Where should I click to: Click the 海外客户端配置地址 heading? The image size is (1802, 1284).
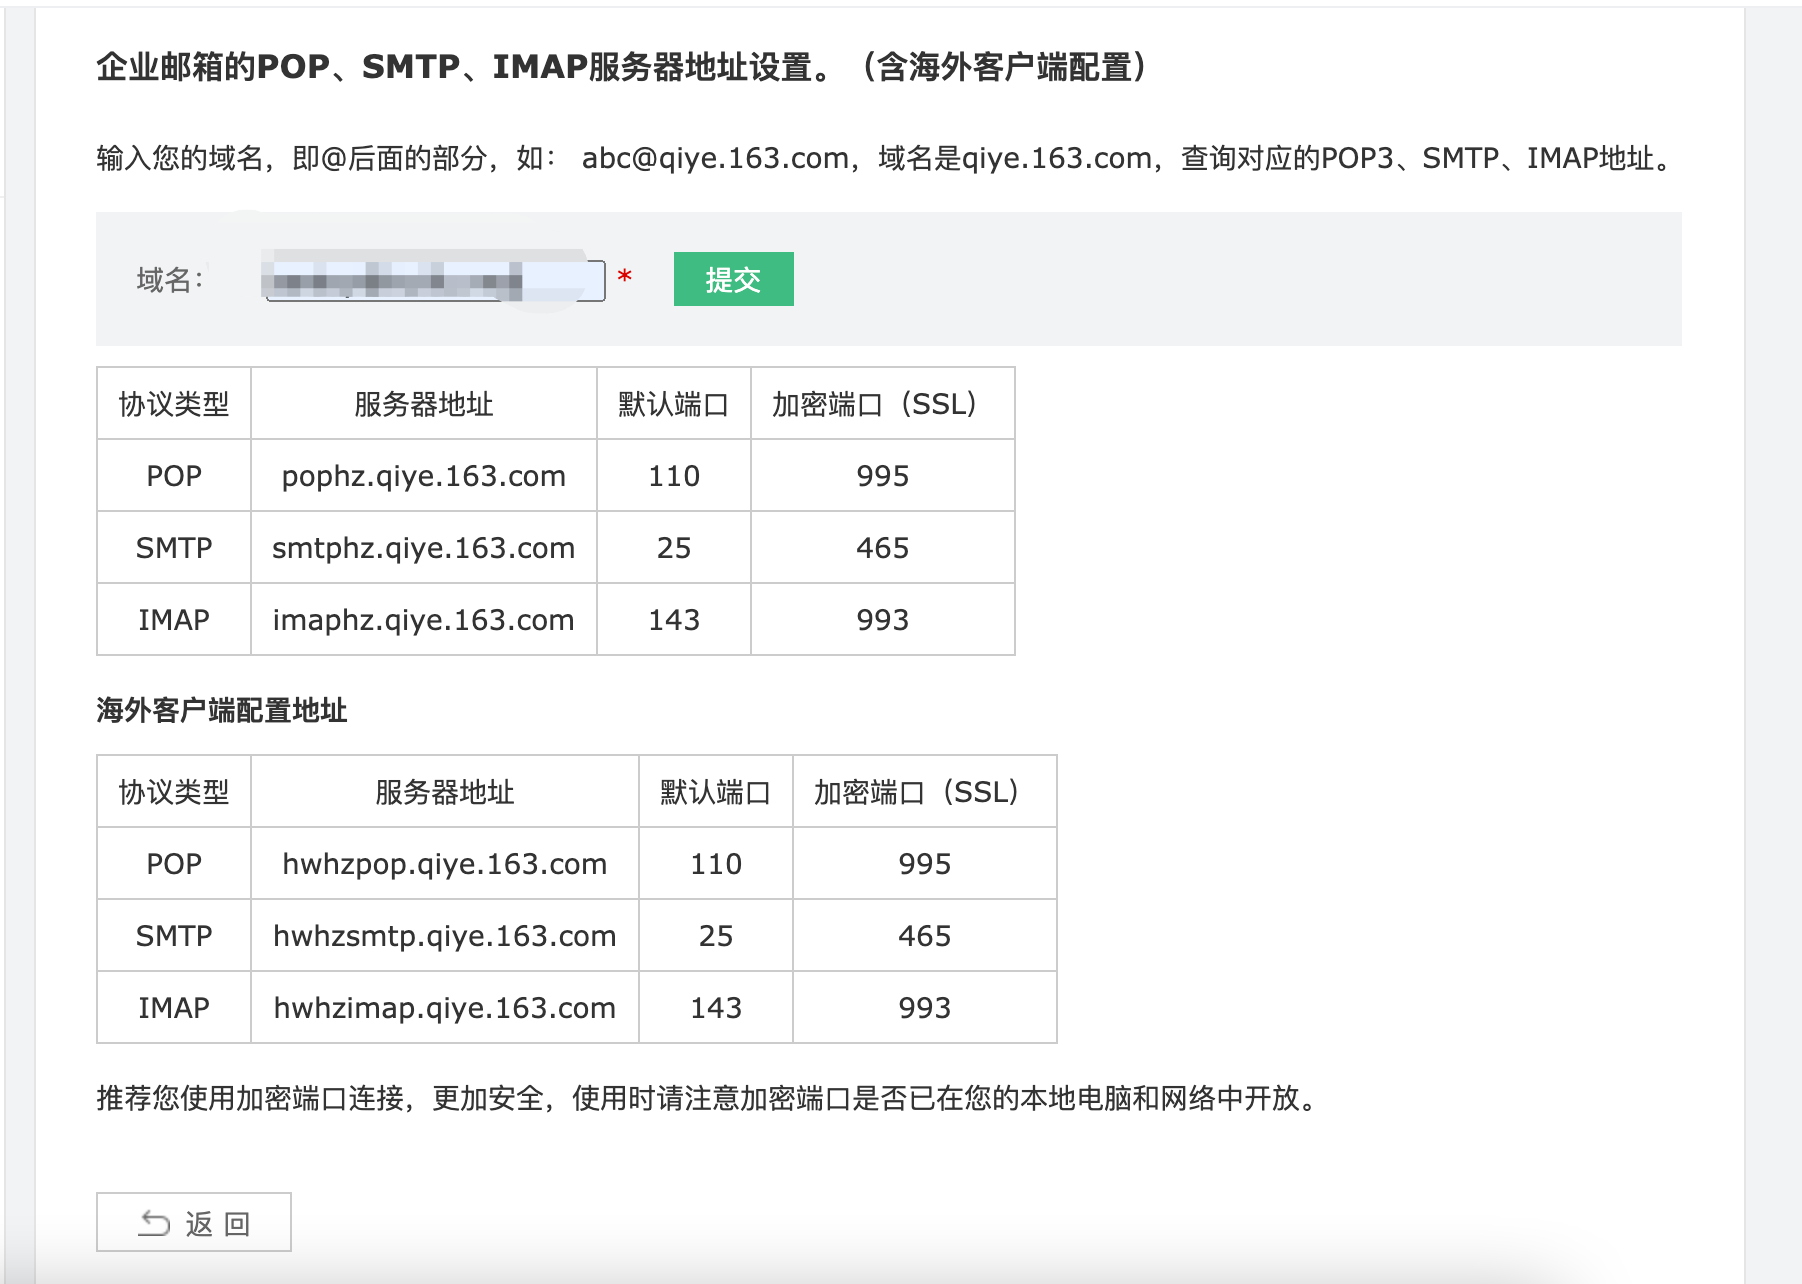(x=222, y=711)
